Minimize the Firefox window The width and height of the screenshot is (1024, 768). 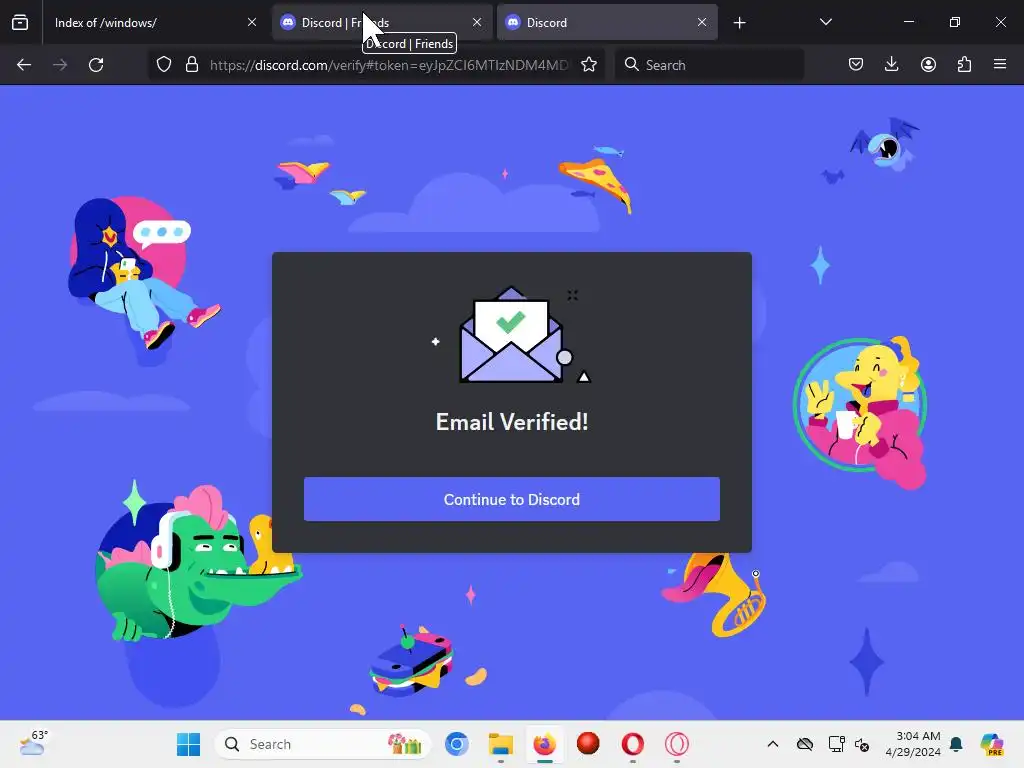coord(908,22)
